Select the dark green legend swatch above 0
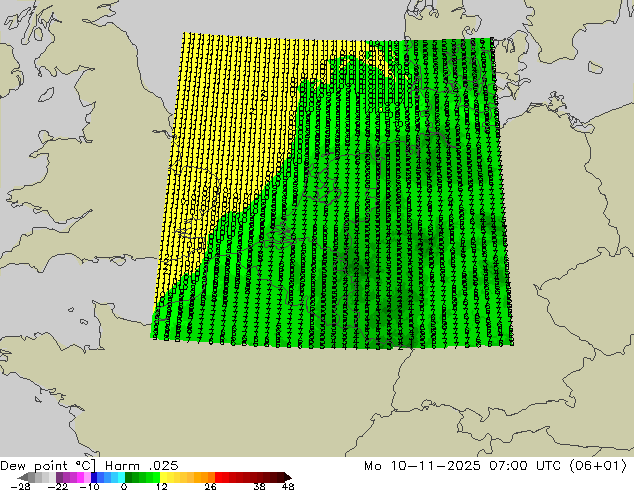Screen dimensions: 634x490 128,477
